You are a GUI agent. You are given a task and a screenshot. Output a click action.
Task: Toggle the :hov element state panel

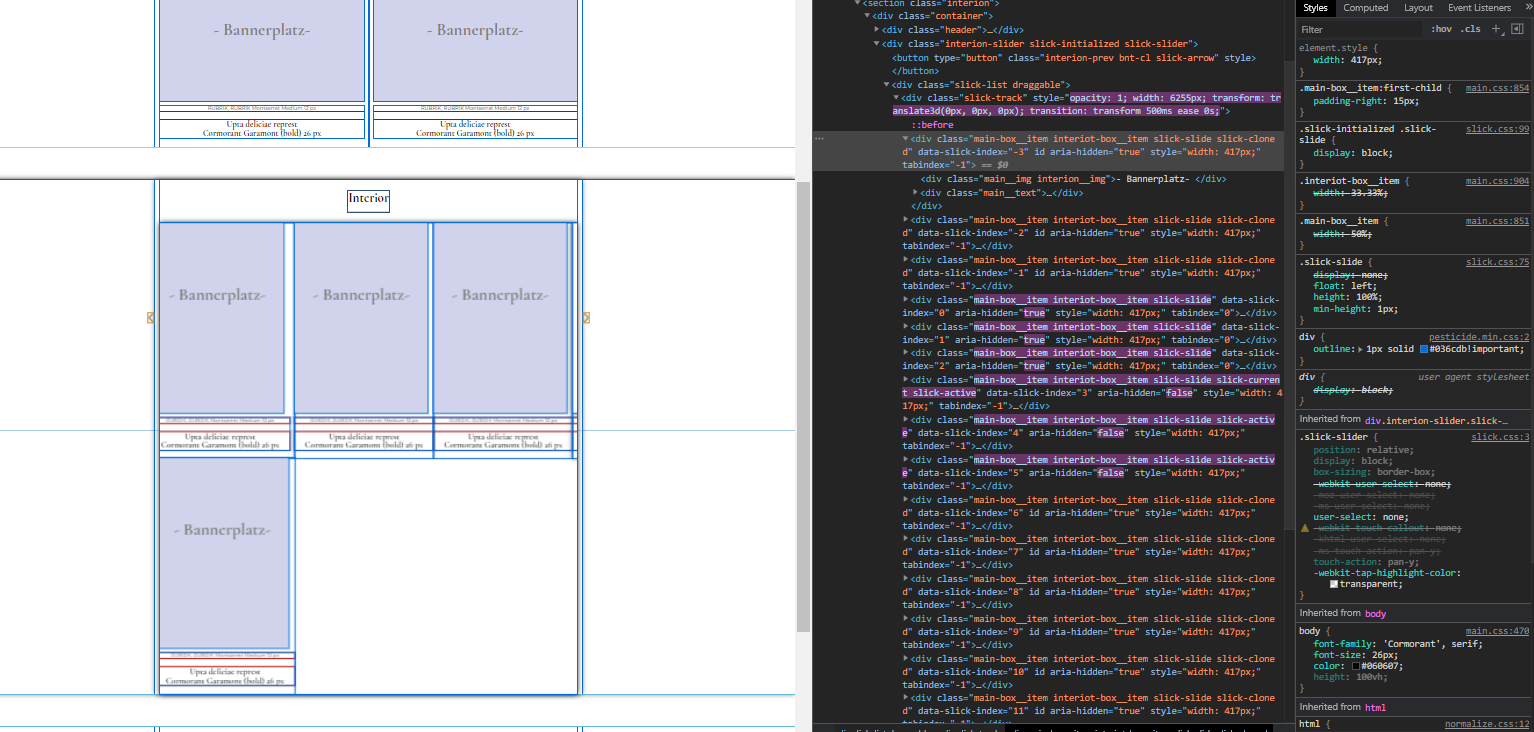[1441, 29]
